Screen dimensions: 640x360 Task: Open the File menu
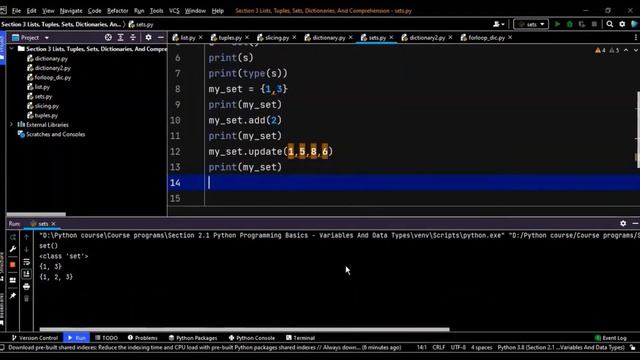coord(16,11)
